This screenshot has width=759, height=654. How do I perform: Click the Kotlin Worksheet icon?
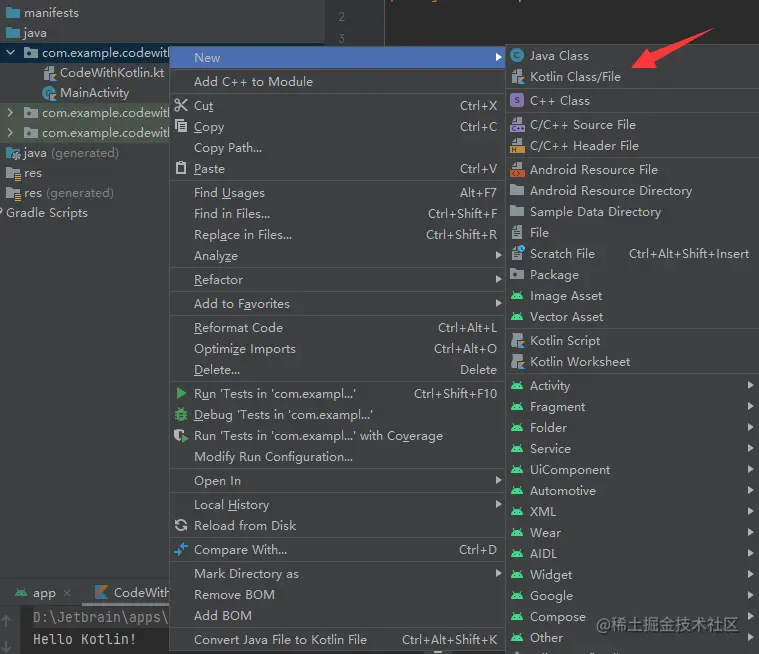[517, 361]
